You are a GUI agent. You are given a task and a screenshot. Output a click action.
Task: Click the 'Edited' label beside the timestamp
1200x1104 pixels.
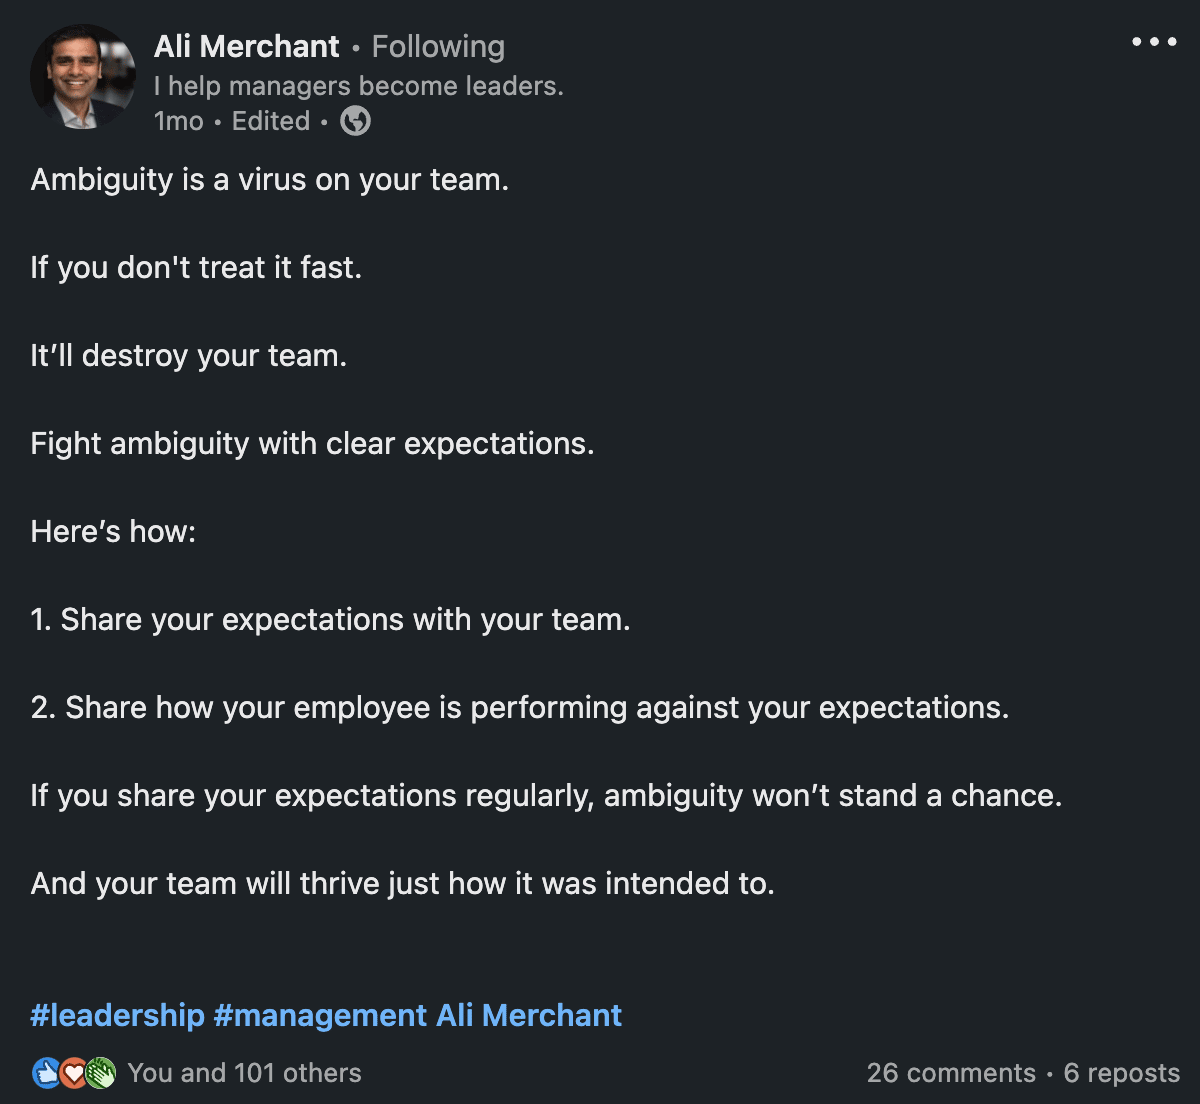coord(271,121)
